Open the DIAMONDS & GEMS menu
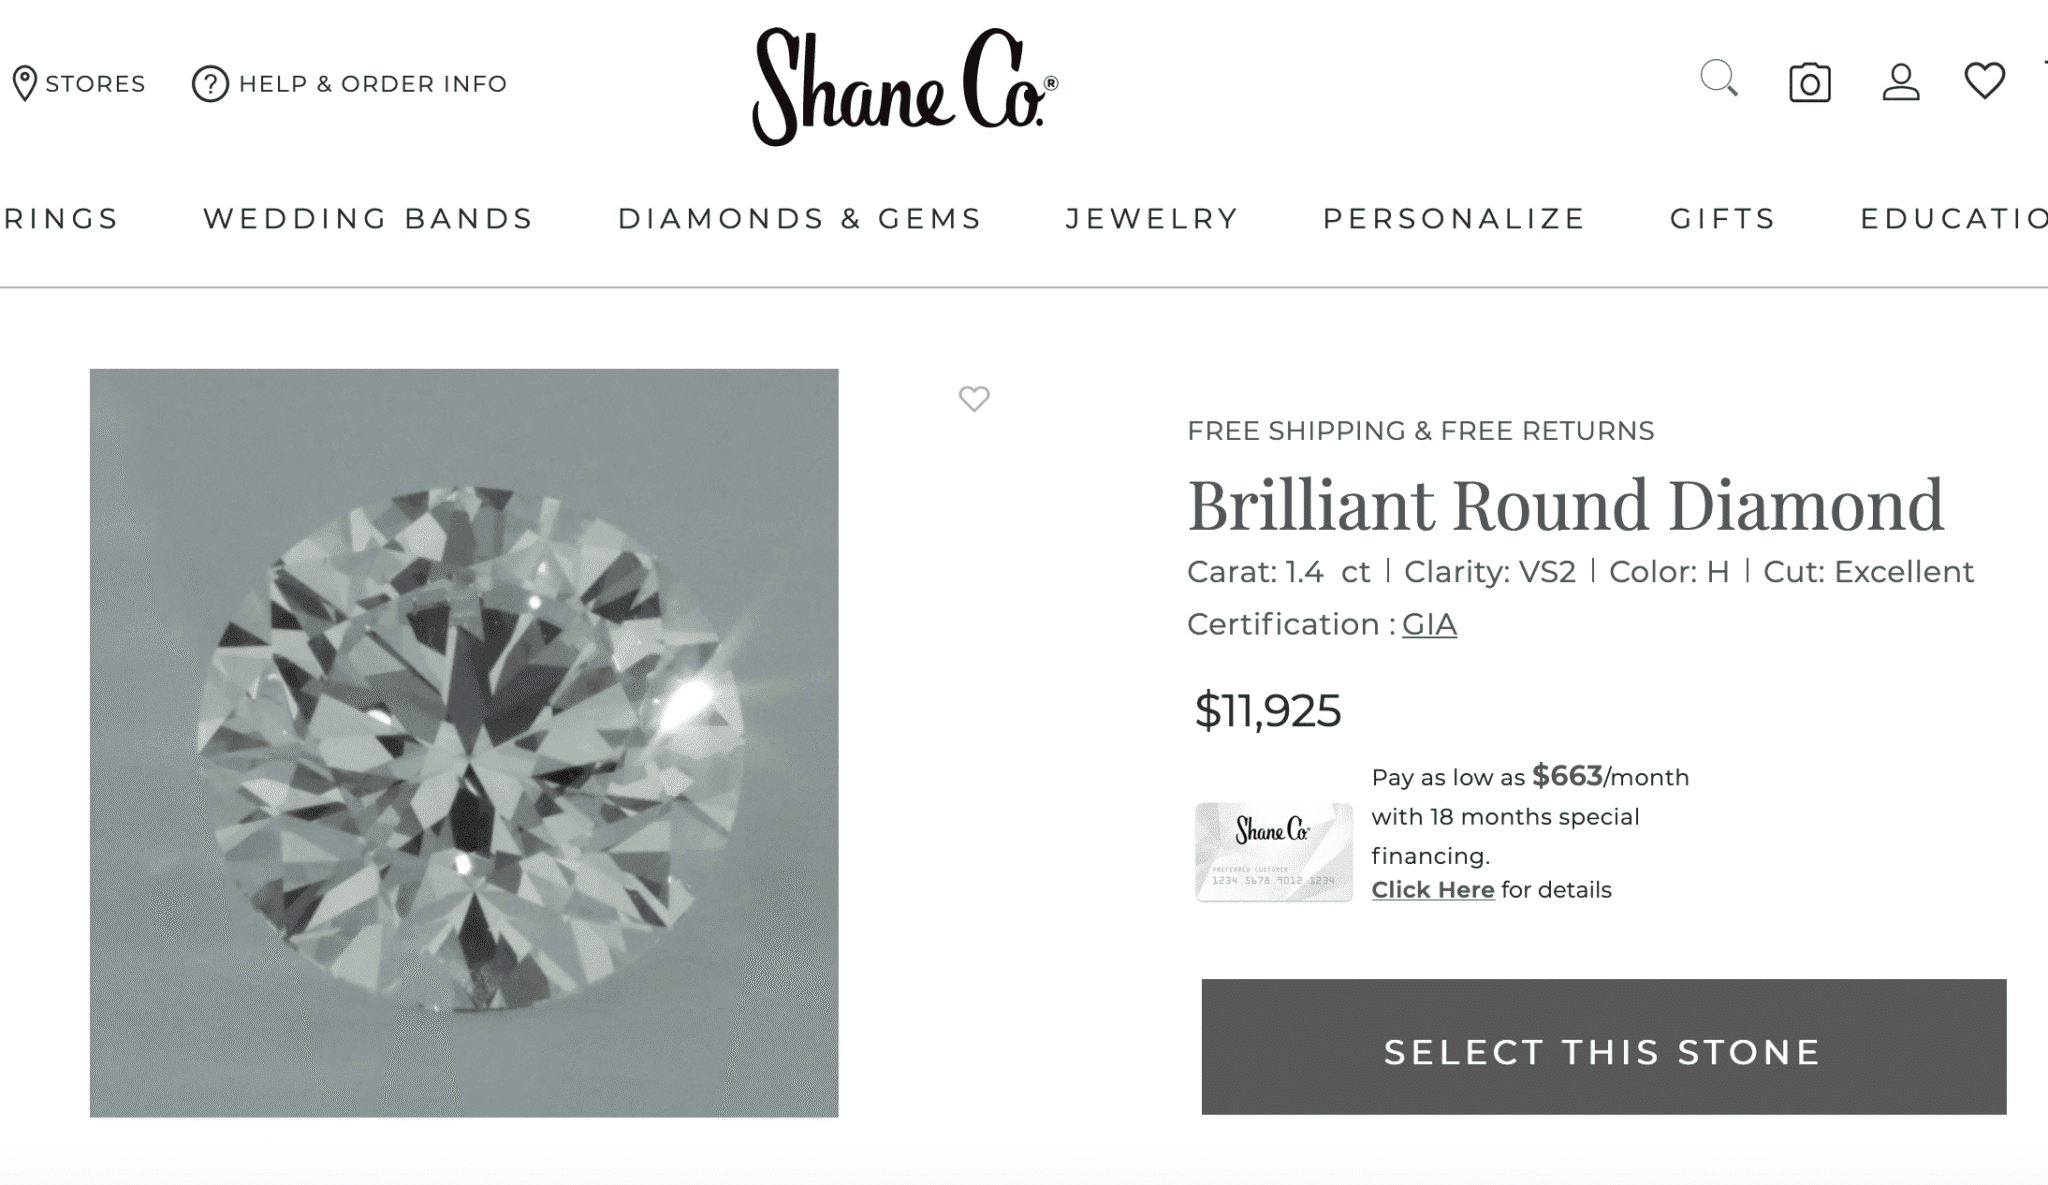 800,218
